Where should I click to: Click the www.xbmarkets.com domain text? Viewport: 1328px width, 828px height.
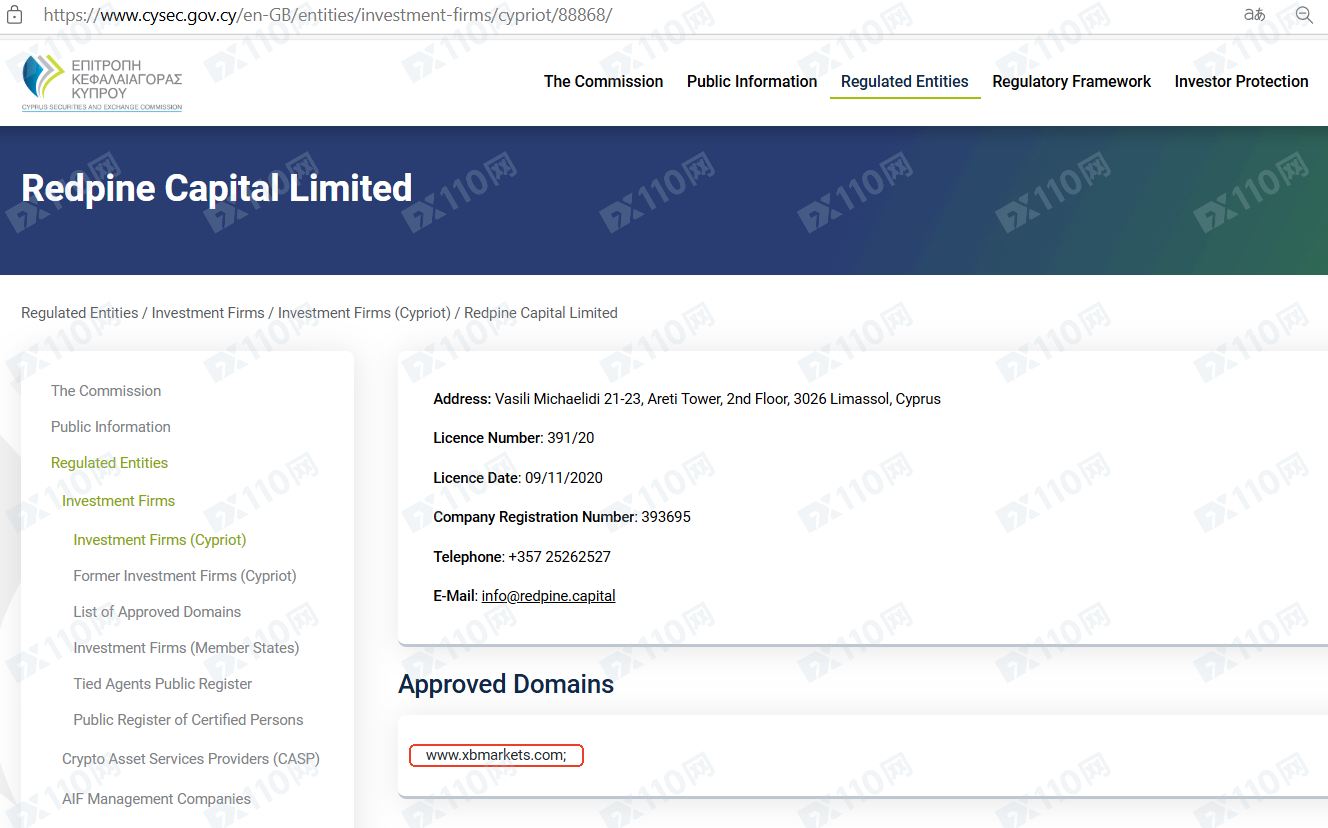pos(496,755)
